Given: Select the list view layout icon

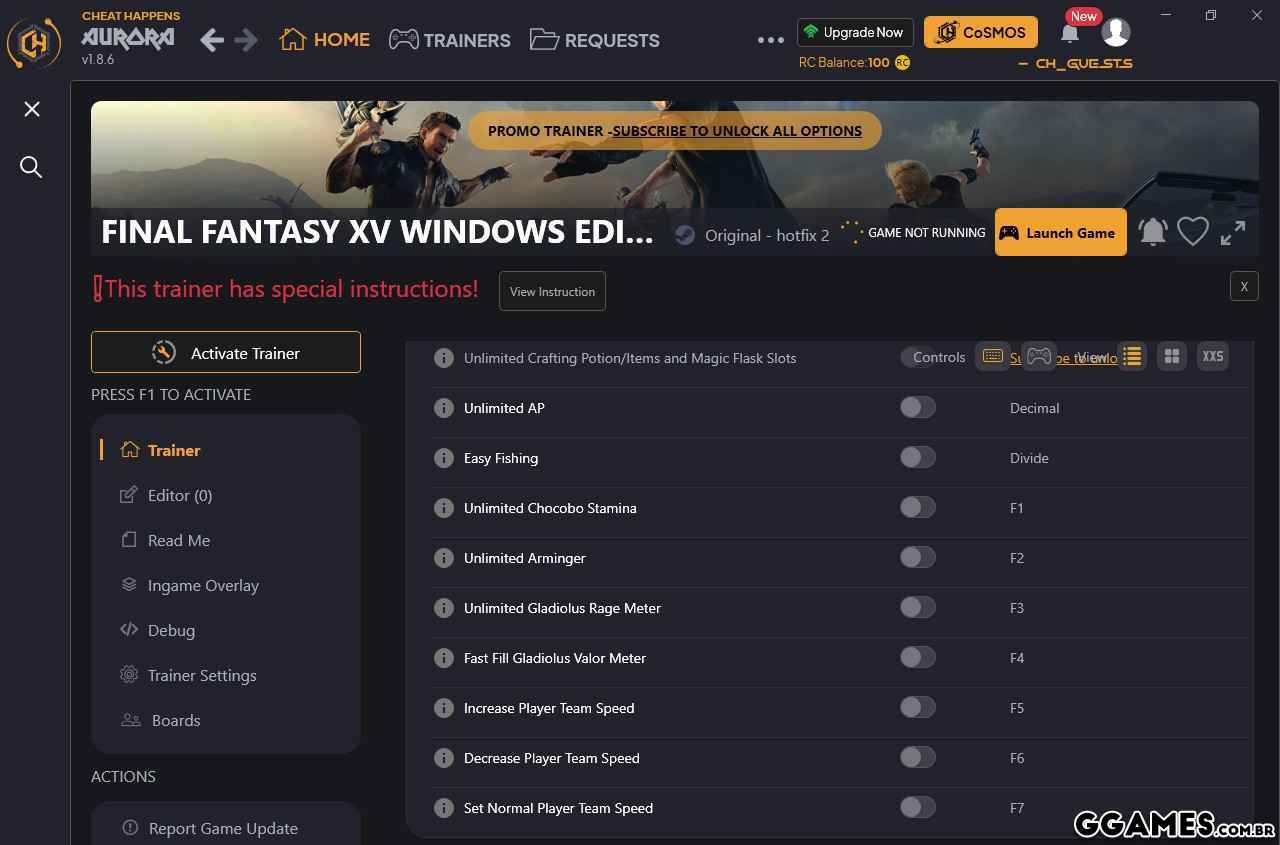Looking at the screenshot, I should [1132, 356].
